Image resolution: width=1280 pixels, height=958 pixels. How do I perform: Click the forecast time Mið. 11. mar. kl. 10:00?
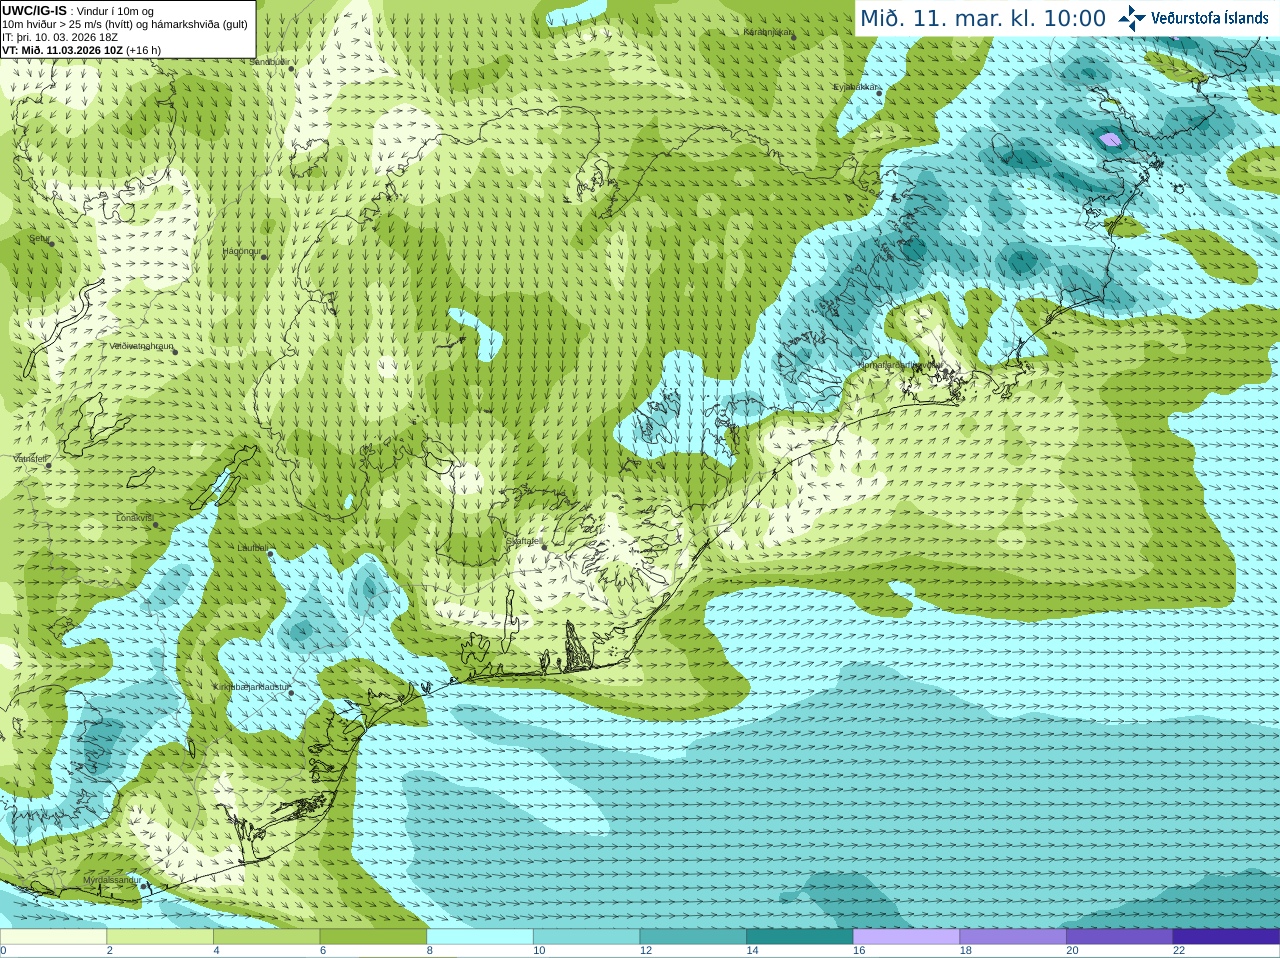point(983,19)
